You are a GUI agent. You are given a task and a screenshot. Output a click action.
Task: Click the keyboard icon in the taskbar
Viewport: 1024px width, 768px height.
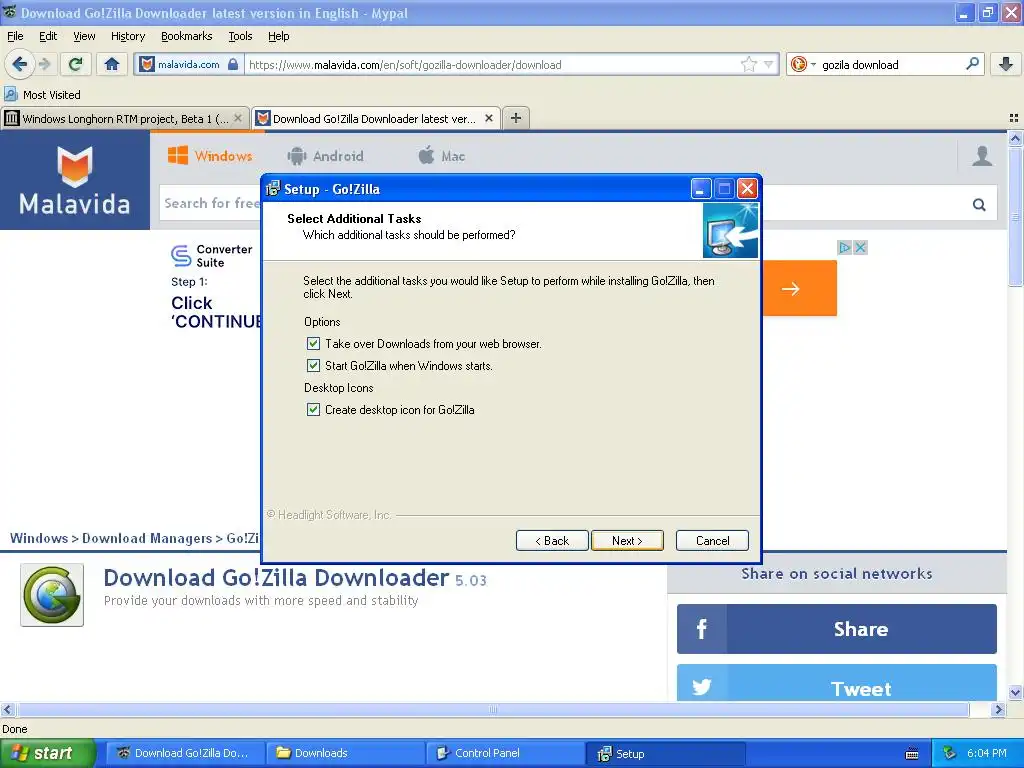(x=912, y=754)
